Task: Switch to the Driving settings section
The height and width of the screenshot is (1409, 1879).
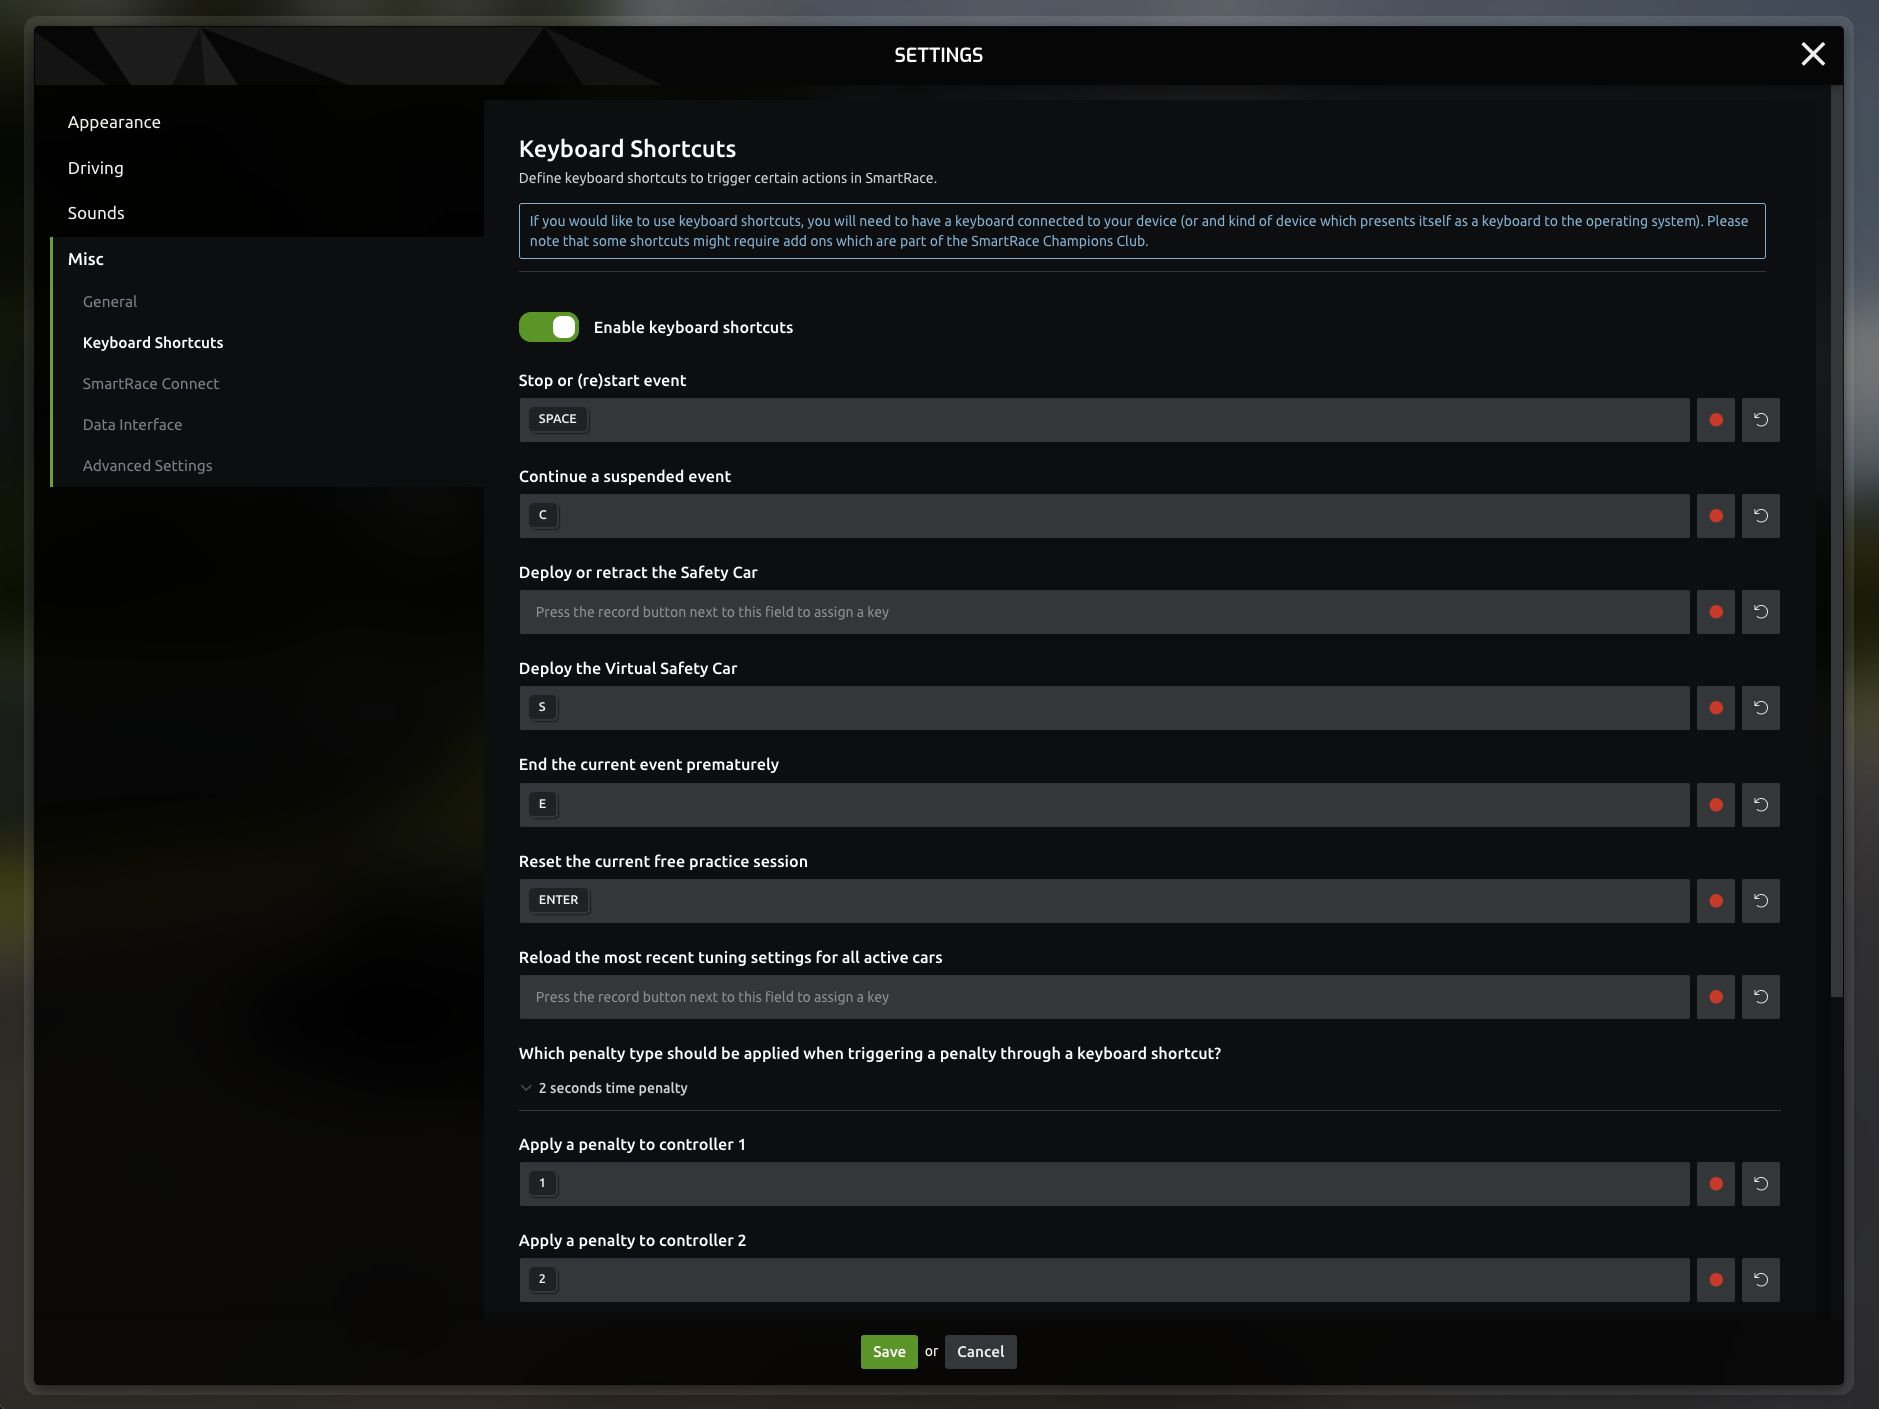Action: point(96,168)
